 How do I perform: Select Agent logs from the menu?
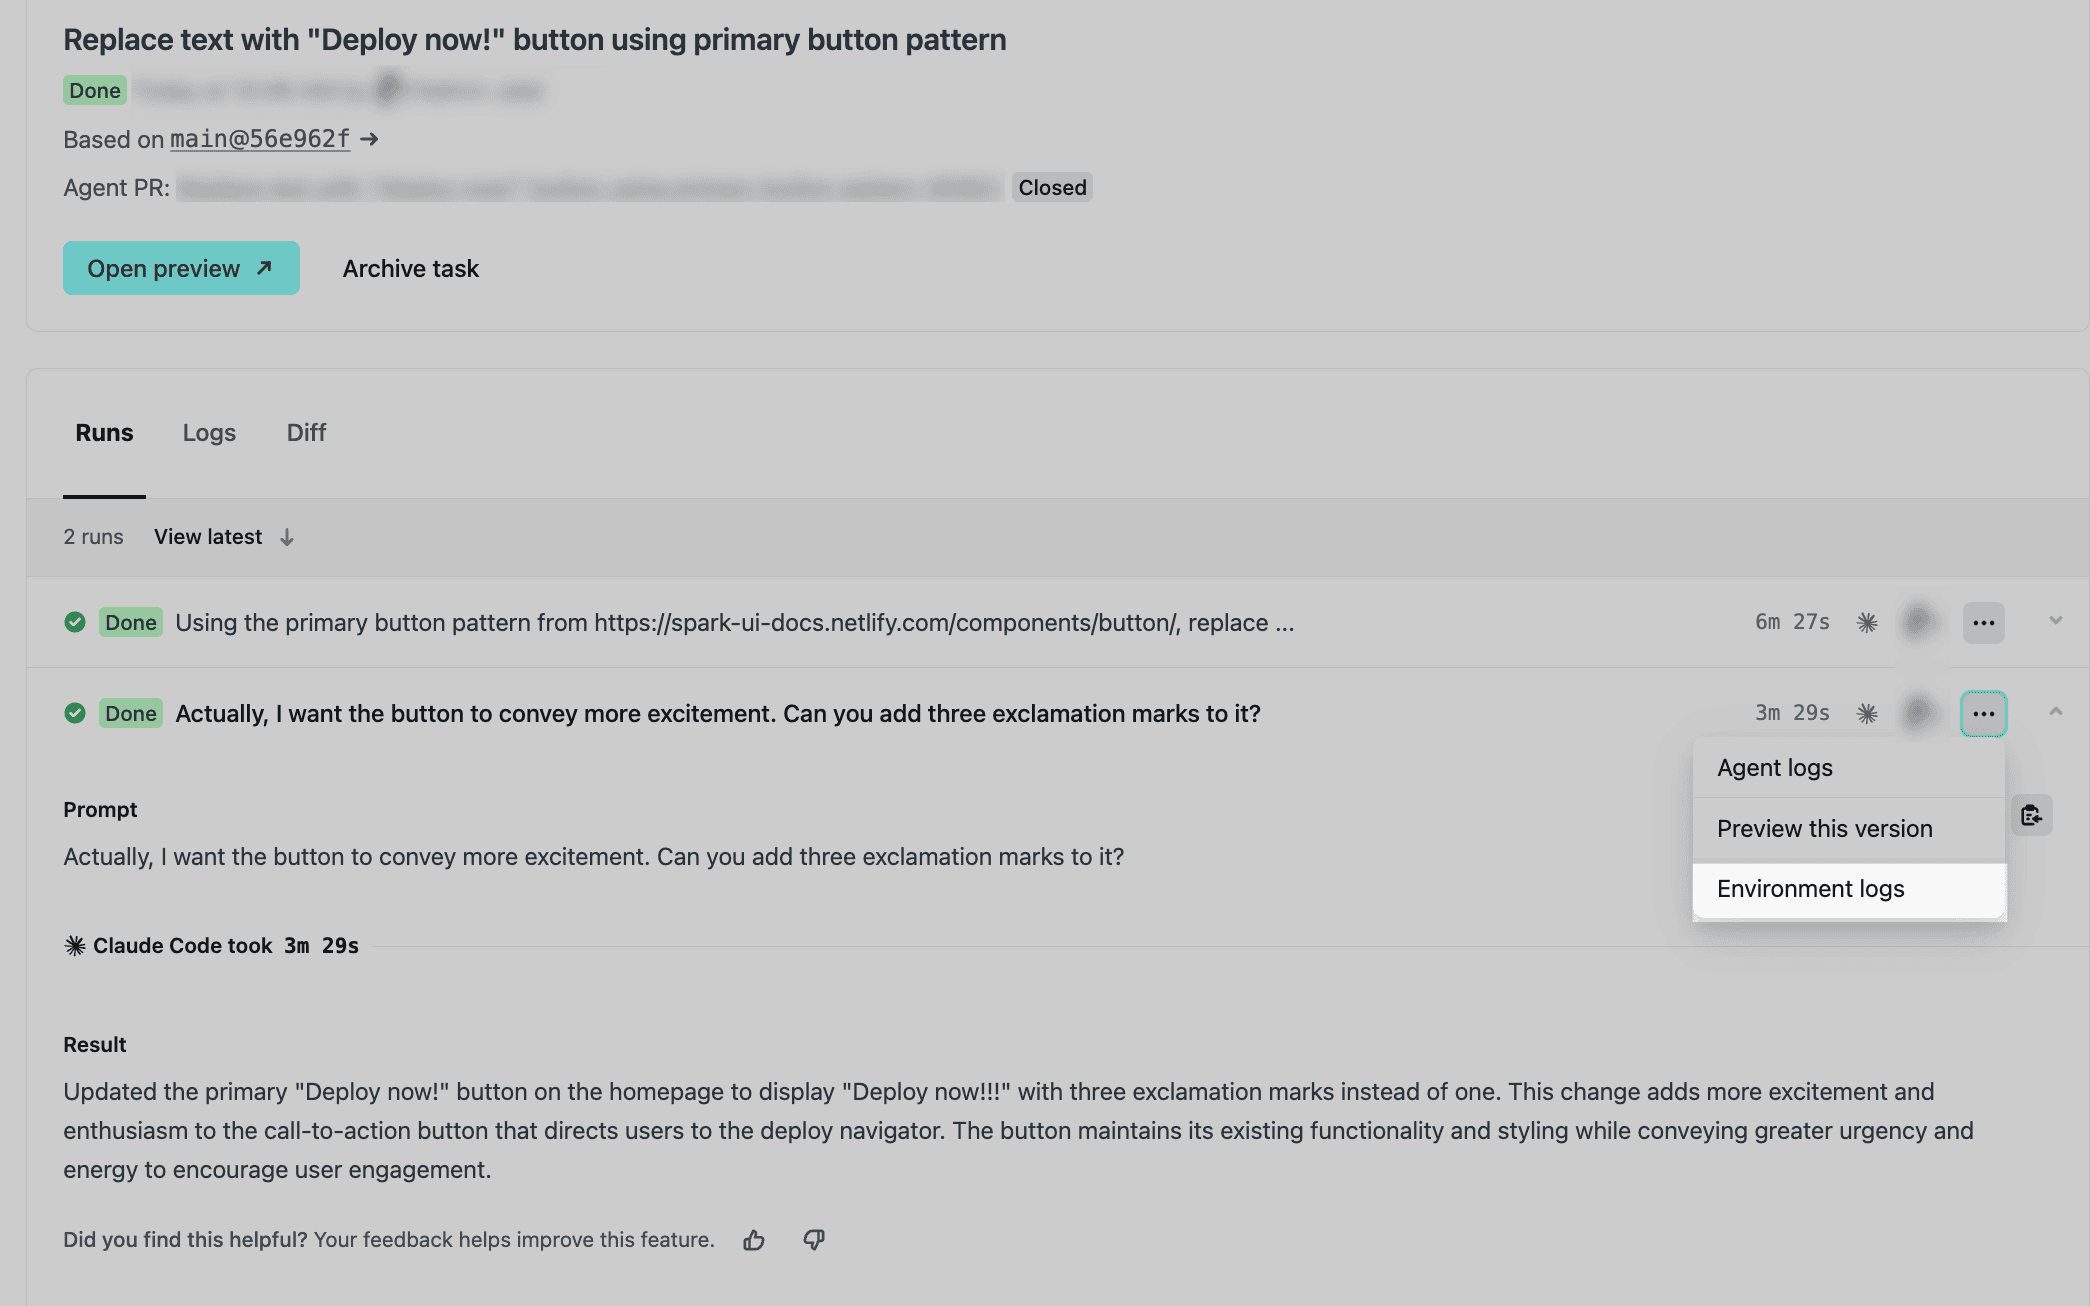[1775, 768]
